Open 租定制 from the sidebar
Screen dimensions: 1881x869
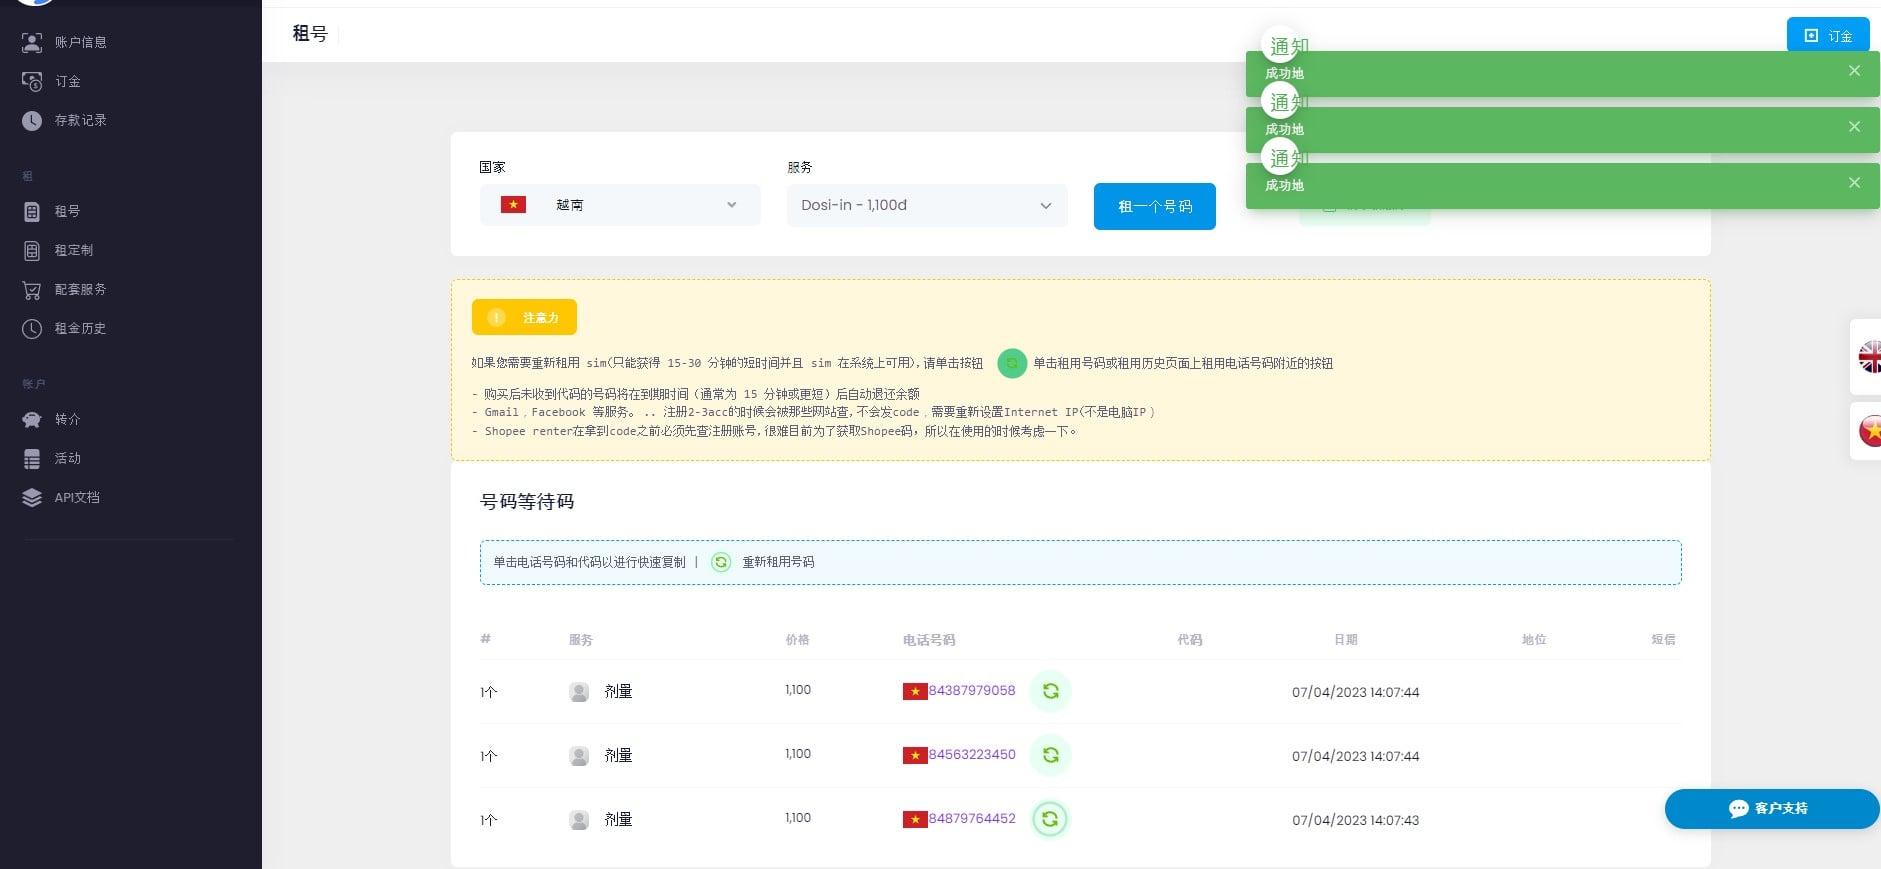click(73, 250)
